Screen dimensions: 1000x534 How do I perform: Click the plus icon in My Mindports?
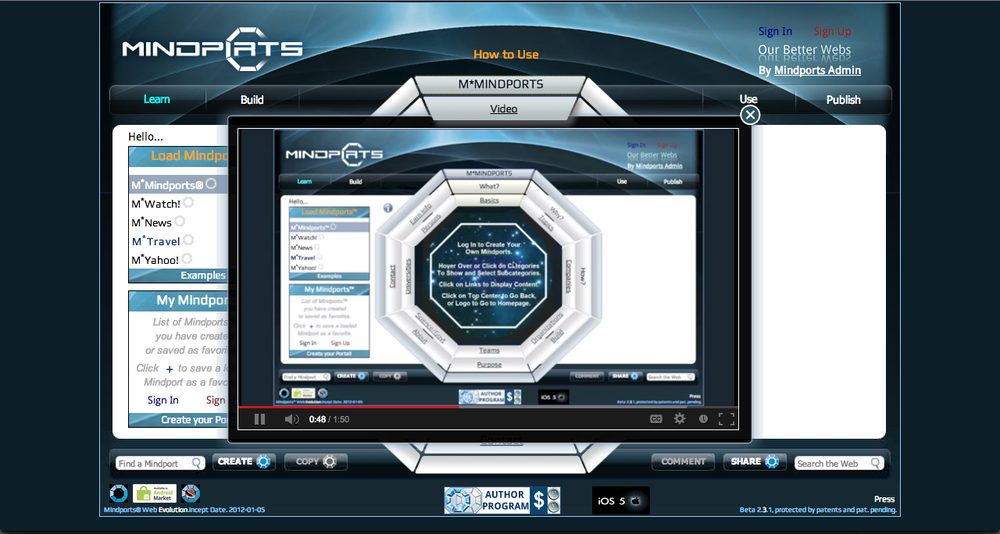click(x=170, y=369)
